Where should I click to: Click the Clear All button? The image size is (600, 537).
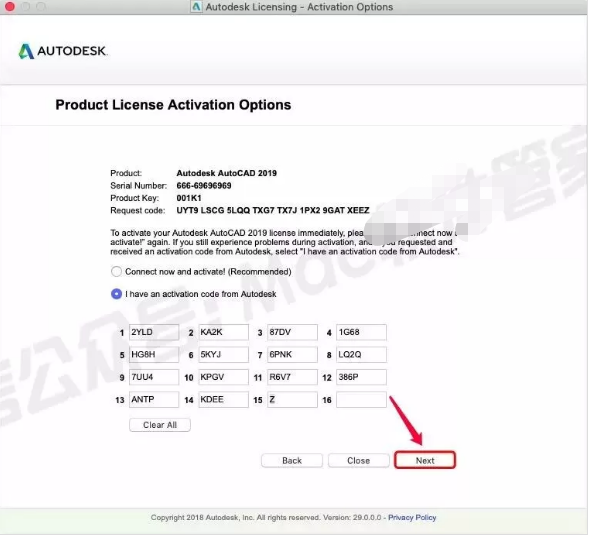[x=160, y=425]
